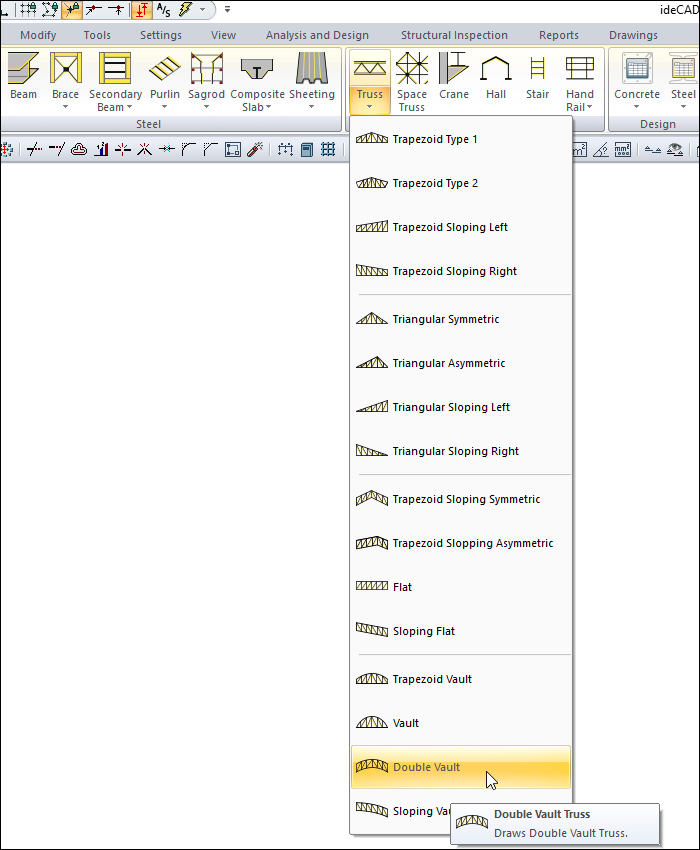The height and width of the screenshot is (850, 700).
Task: Open the Tools ribbon tab
Action: click(x=97, y=35)
